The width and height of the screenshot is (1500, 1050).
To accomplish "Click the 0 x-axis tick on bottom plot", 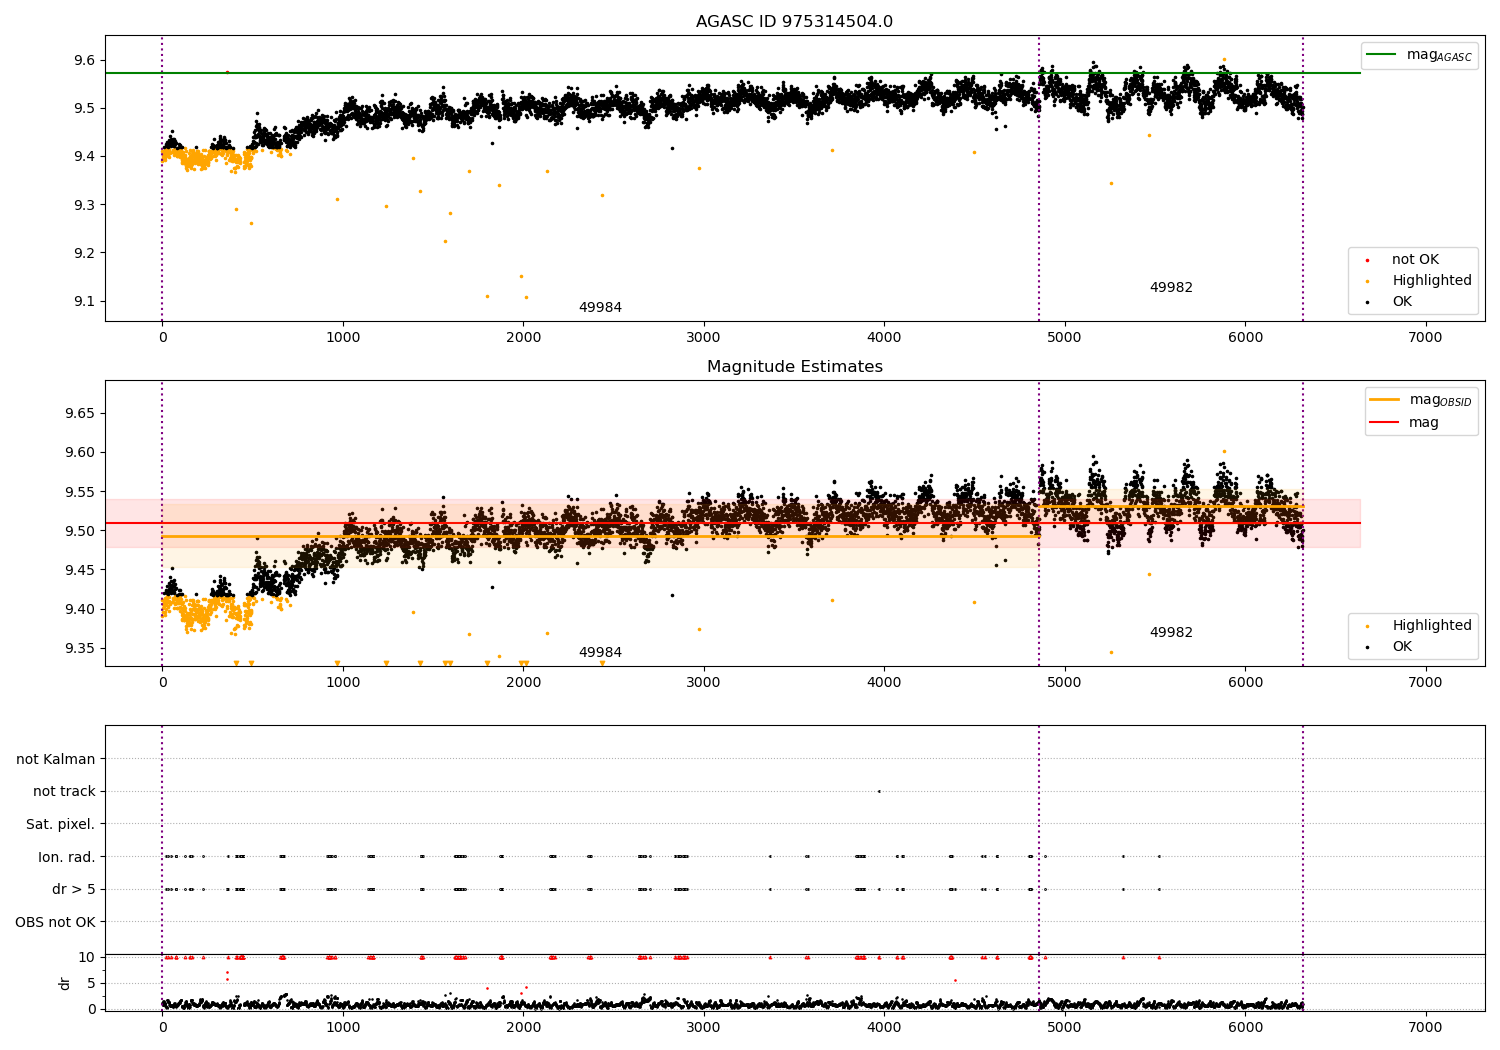I will pos(162,1027).
